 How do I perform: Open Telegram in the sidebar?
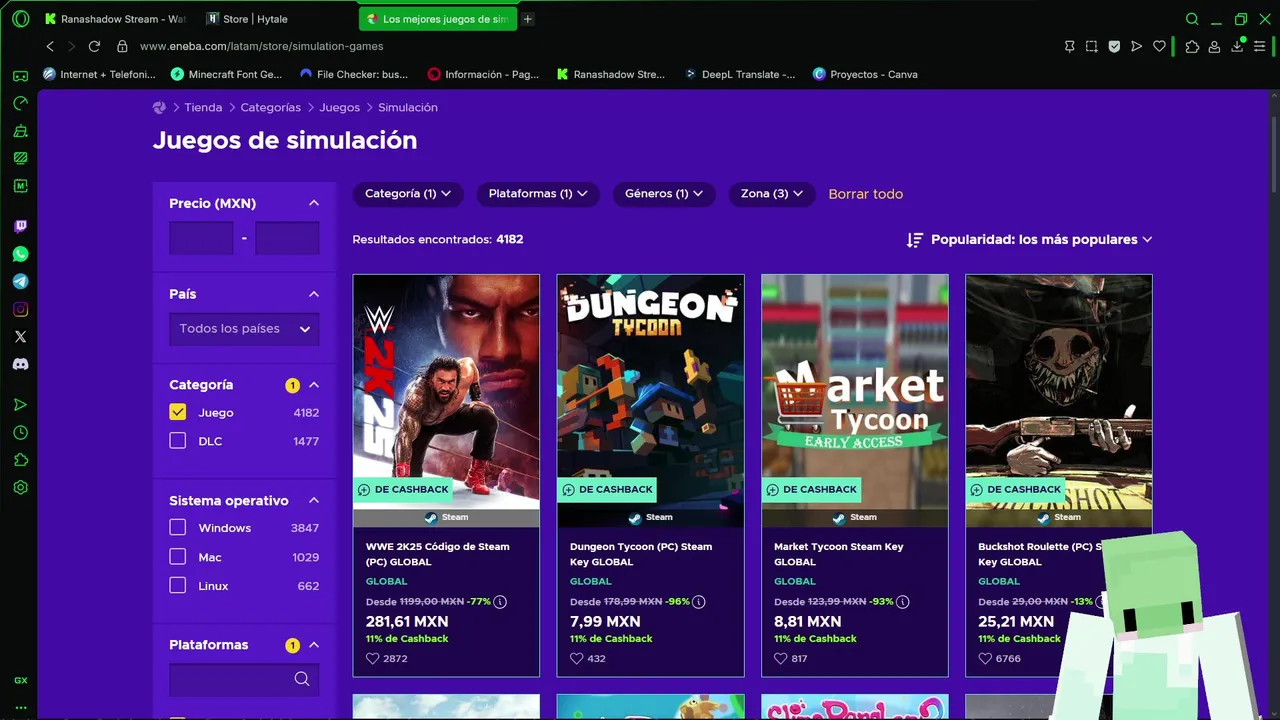pos(20,282)
